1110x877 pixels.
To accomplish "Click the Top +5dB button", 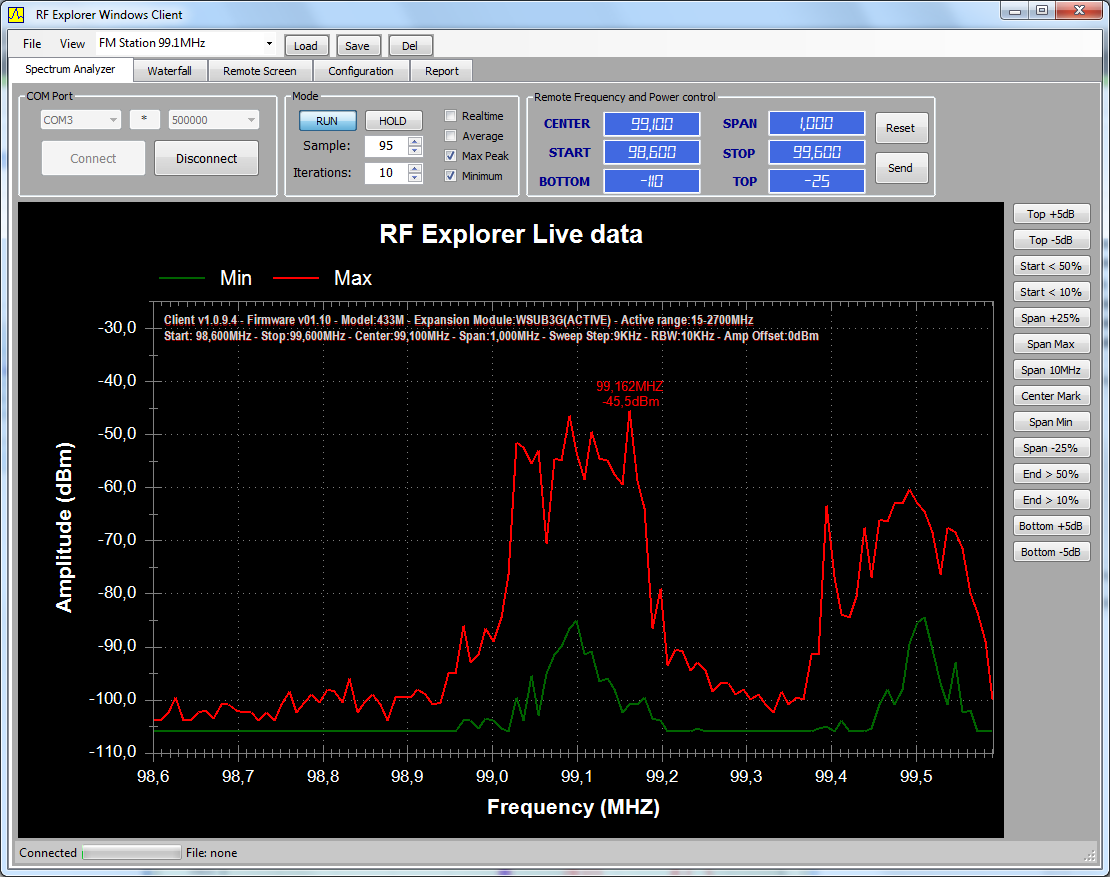I will point(1051,214).
